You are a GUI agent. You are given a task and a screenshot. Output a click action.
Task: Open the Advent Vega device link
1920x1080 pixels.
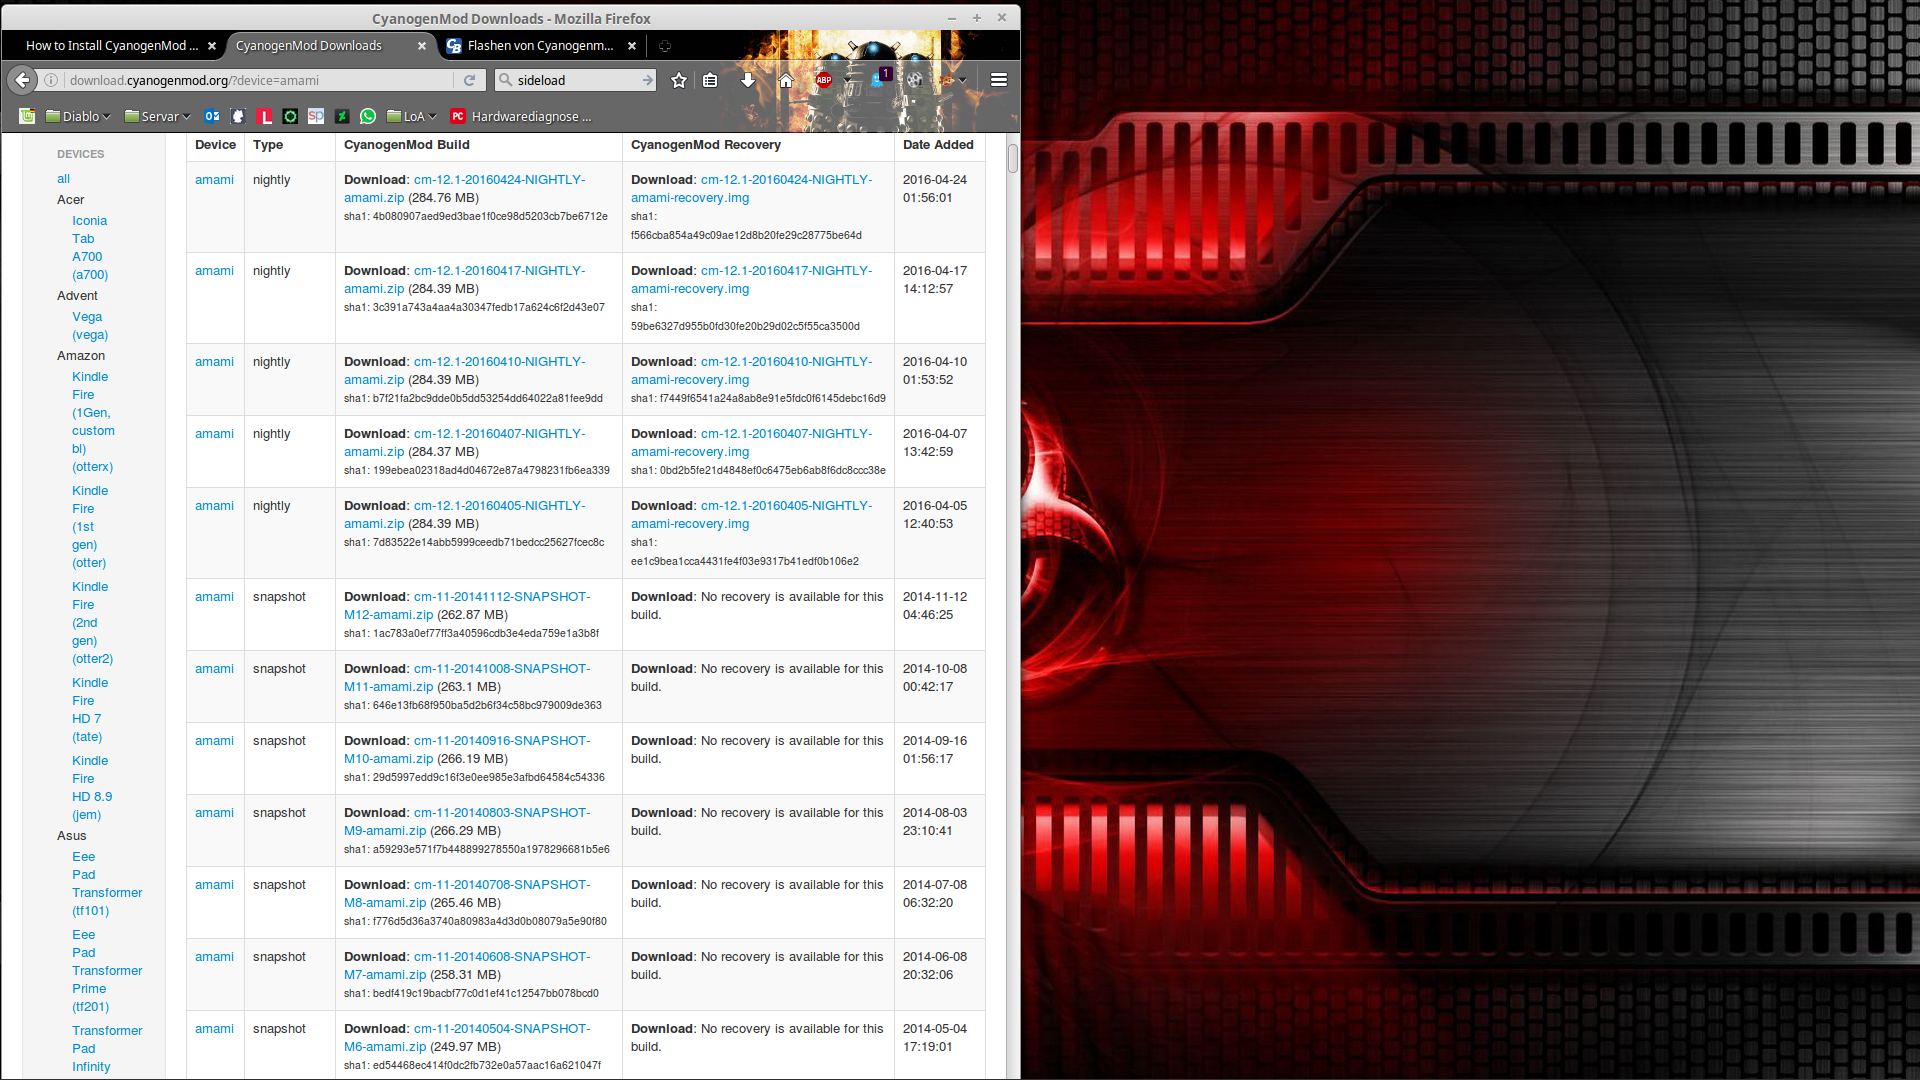click(90, 326)
